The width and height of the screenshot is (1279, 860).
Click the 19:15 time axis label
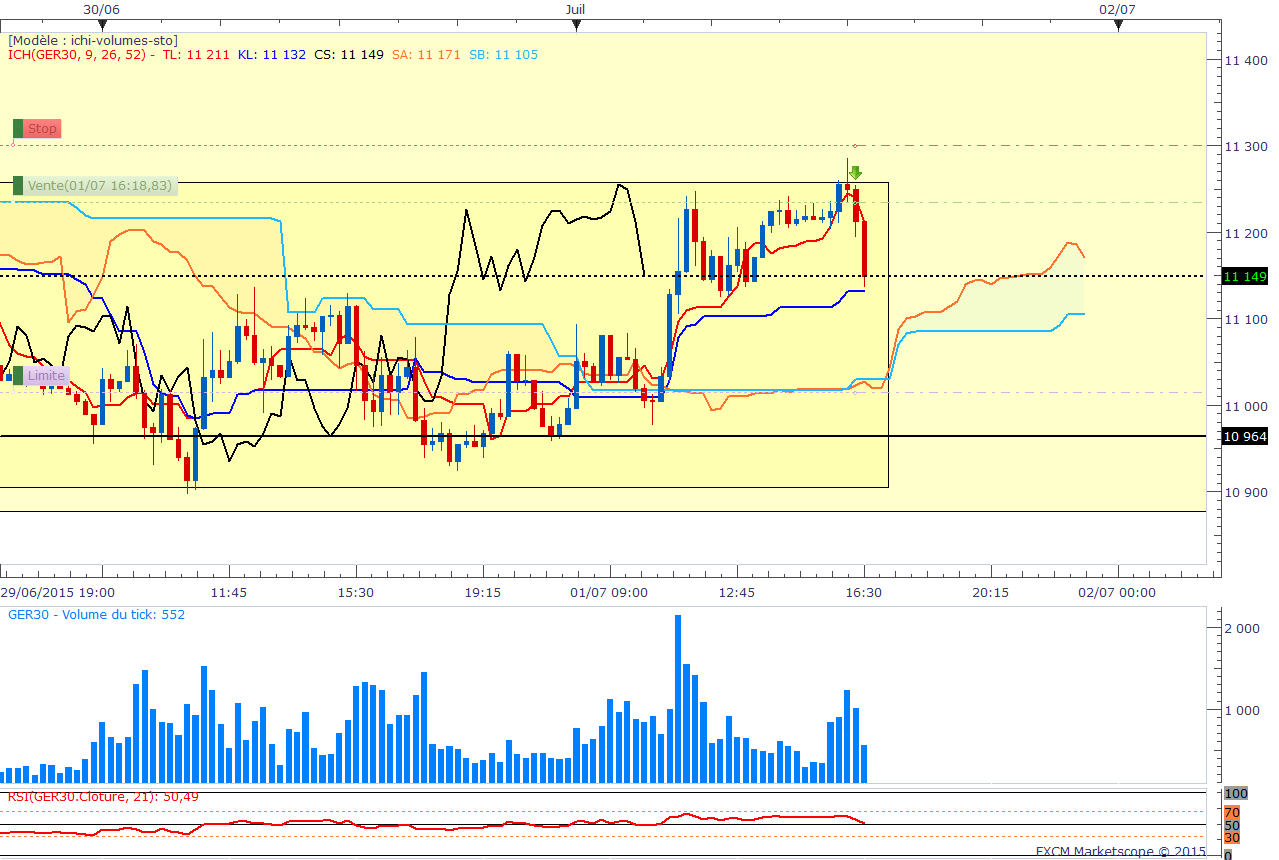click(x=482, y=593)
